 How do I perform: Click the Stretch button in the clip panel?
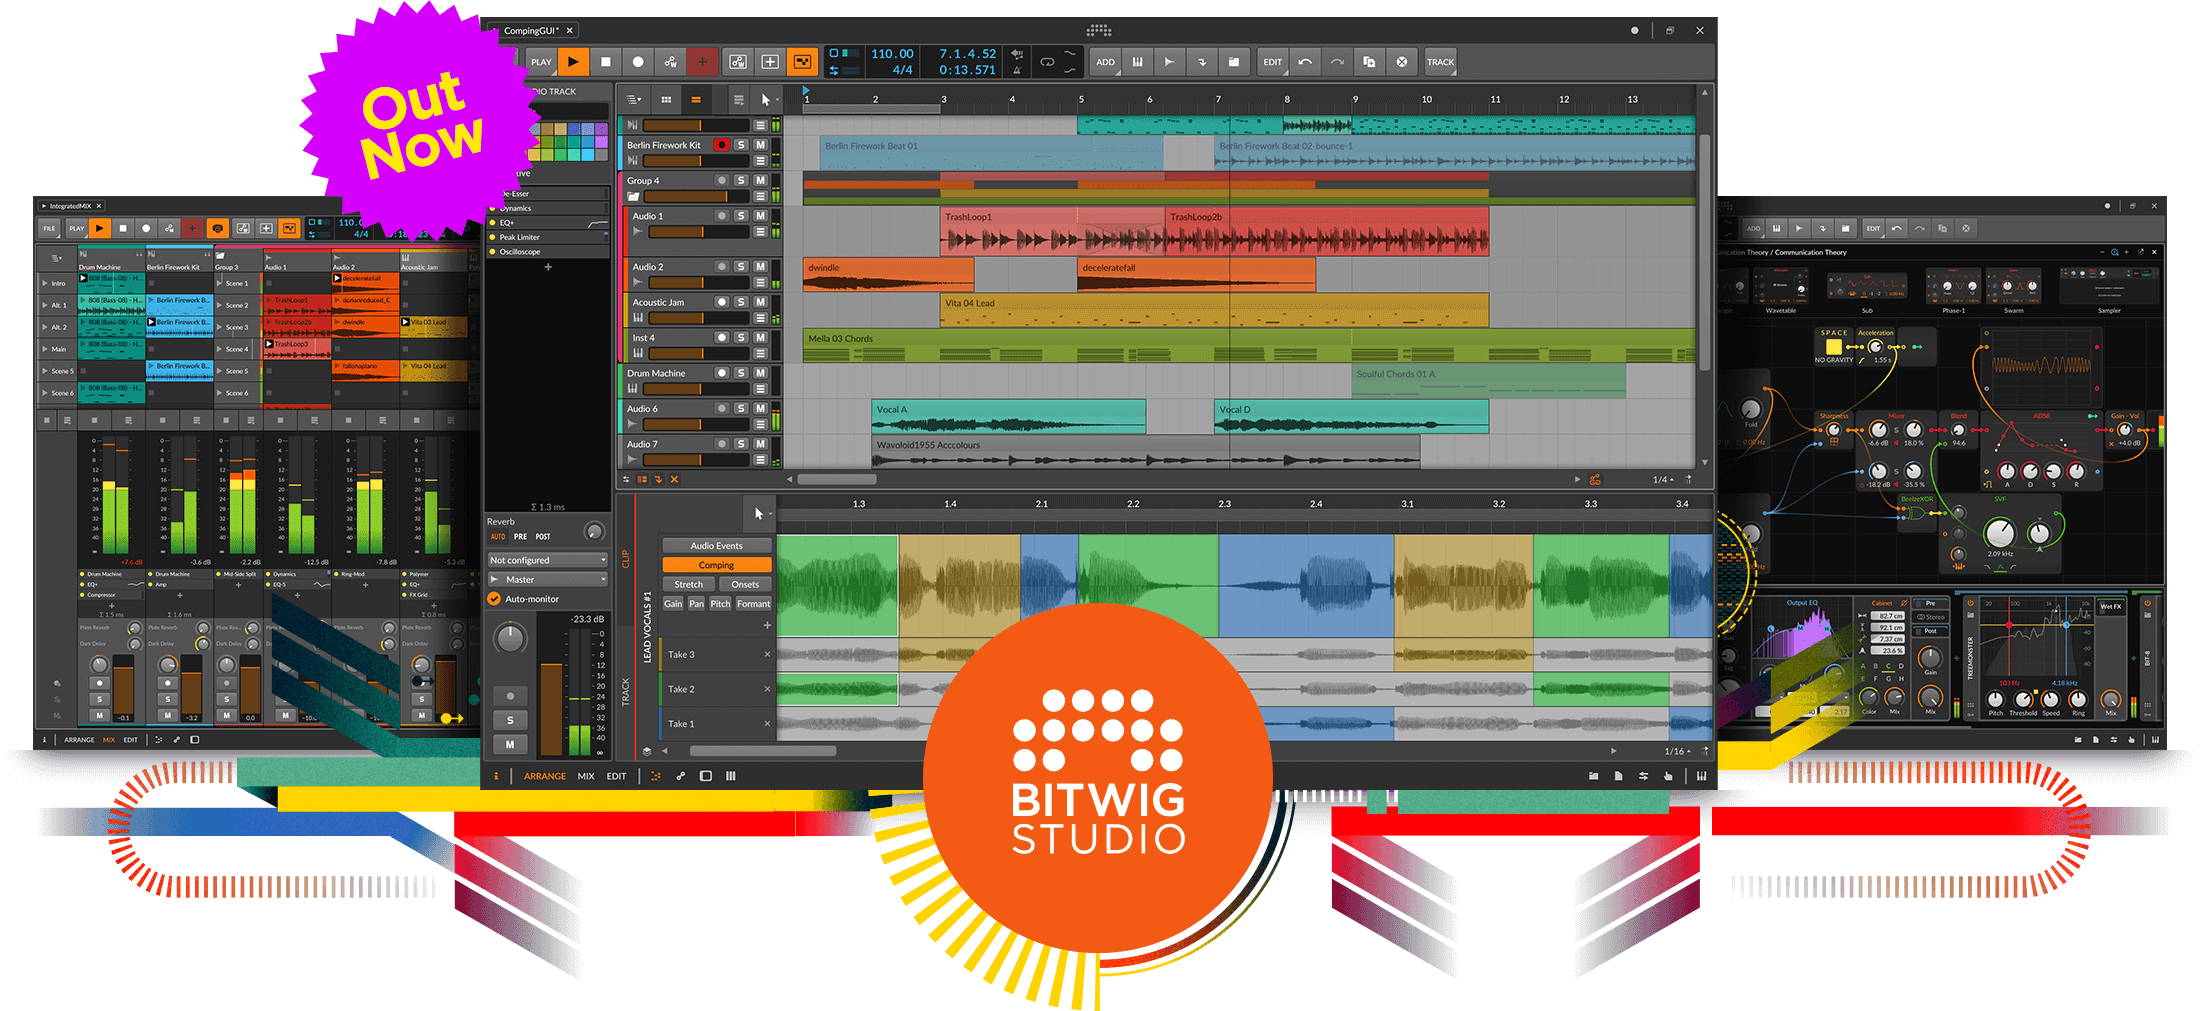pos(687,584)
